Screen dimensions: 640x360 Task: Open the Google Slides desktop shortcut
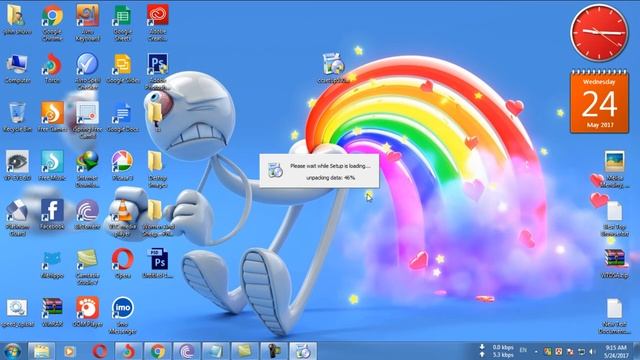tap(122, 69)
